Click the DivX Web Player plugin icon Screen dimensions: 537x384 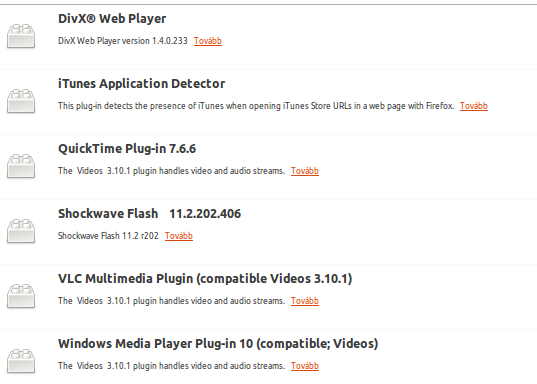point(21,36)
